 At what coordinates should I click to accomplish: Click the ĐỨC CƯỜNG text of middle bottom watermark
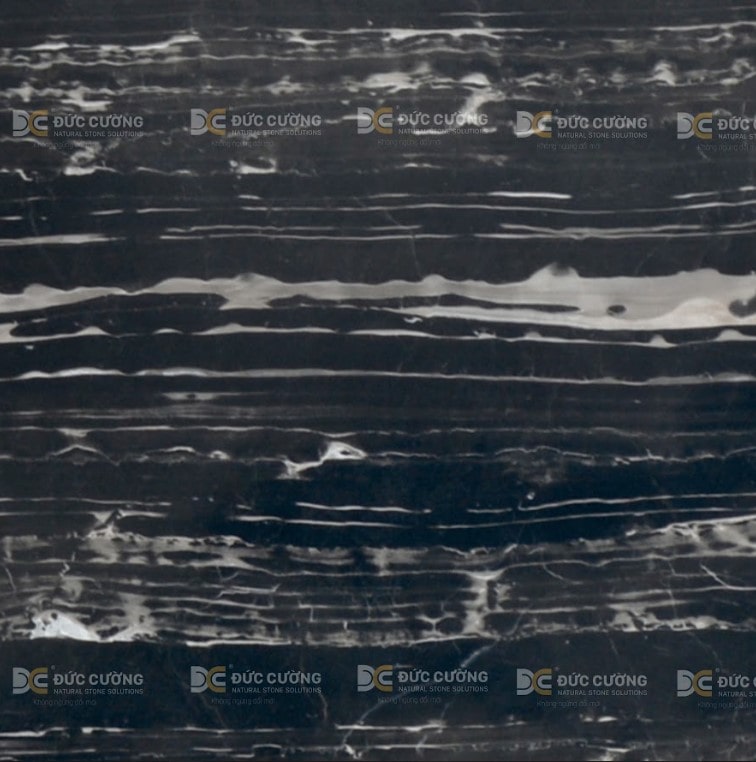[443, 676]
